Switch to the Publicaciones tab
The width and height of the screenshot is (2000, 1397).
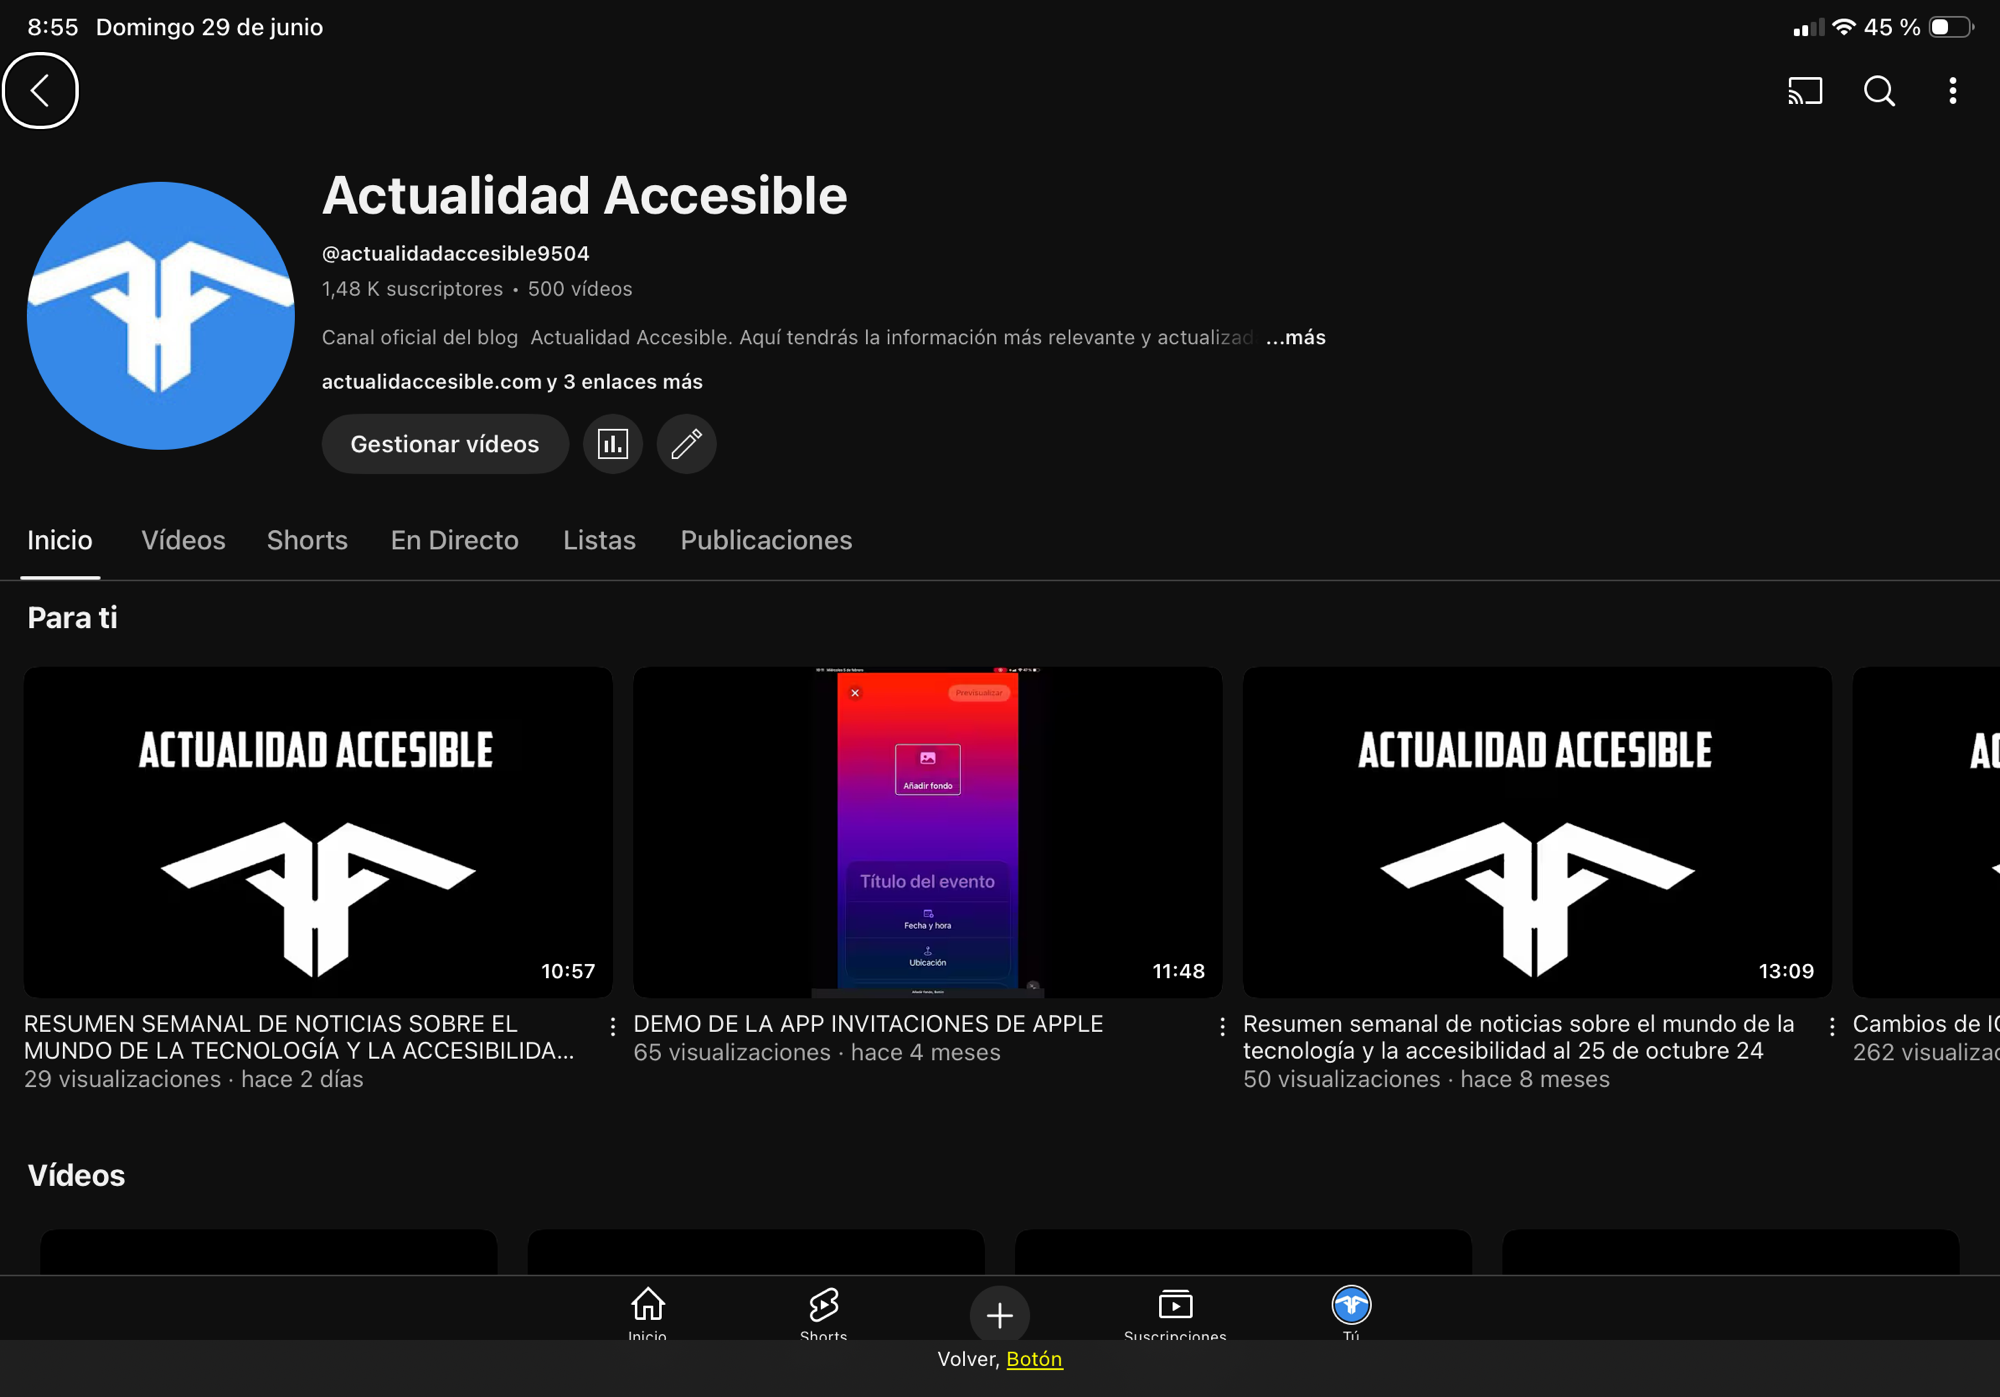pyautogui.click(x=766, y=541)
